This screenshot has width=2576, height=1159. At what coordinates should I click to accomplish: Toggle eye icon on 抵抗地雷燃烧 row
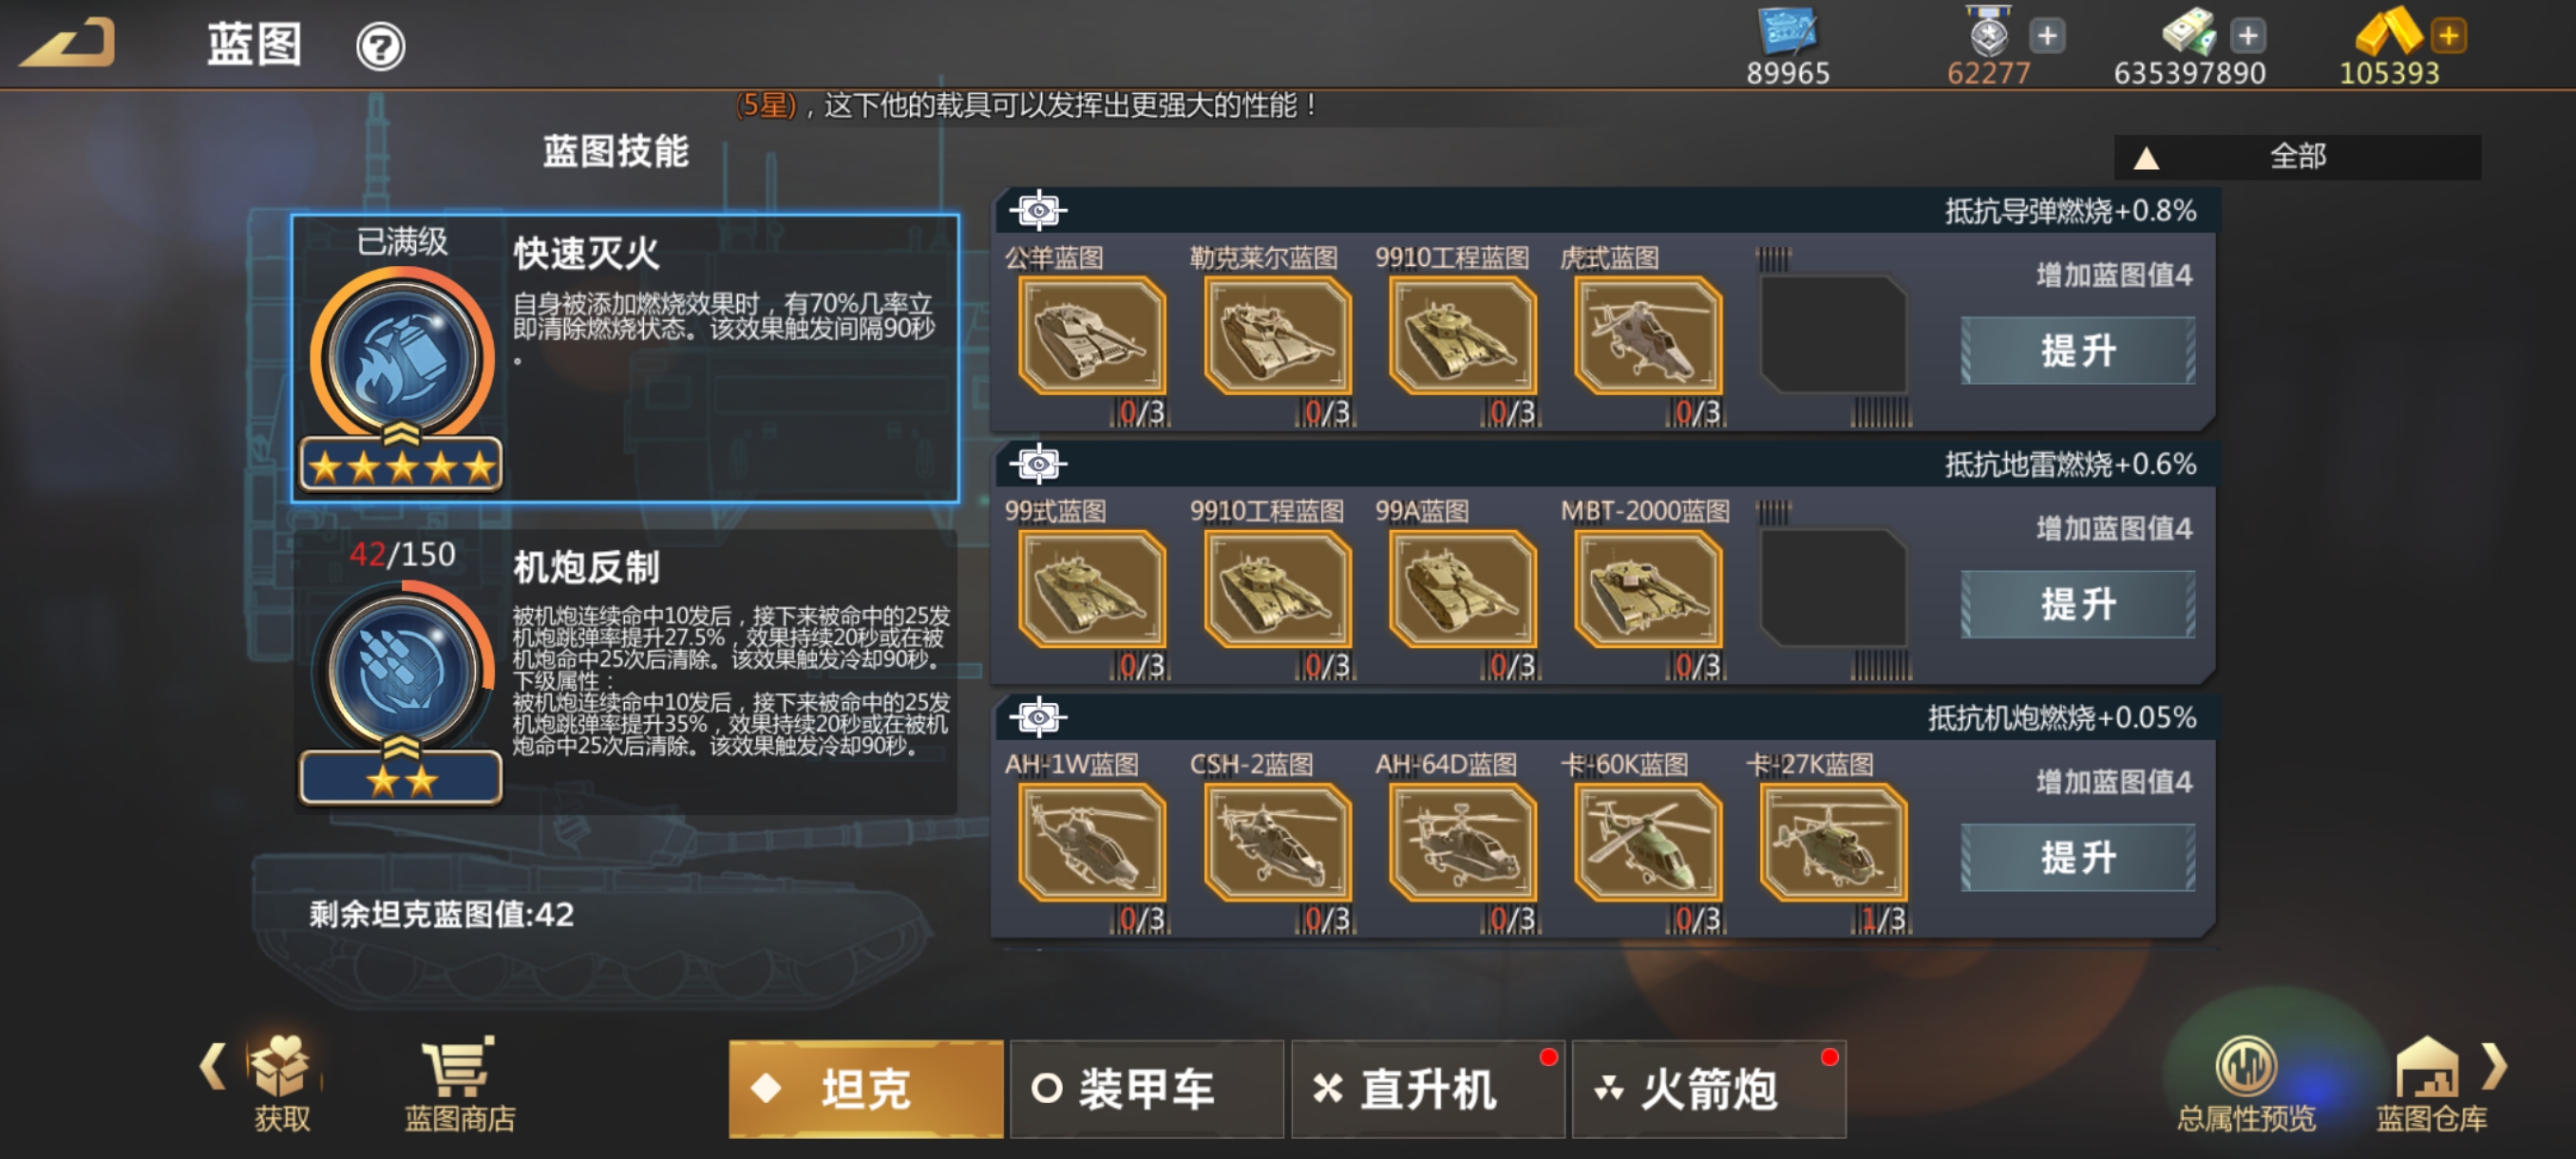click(x=1038, y=463)
